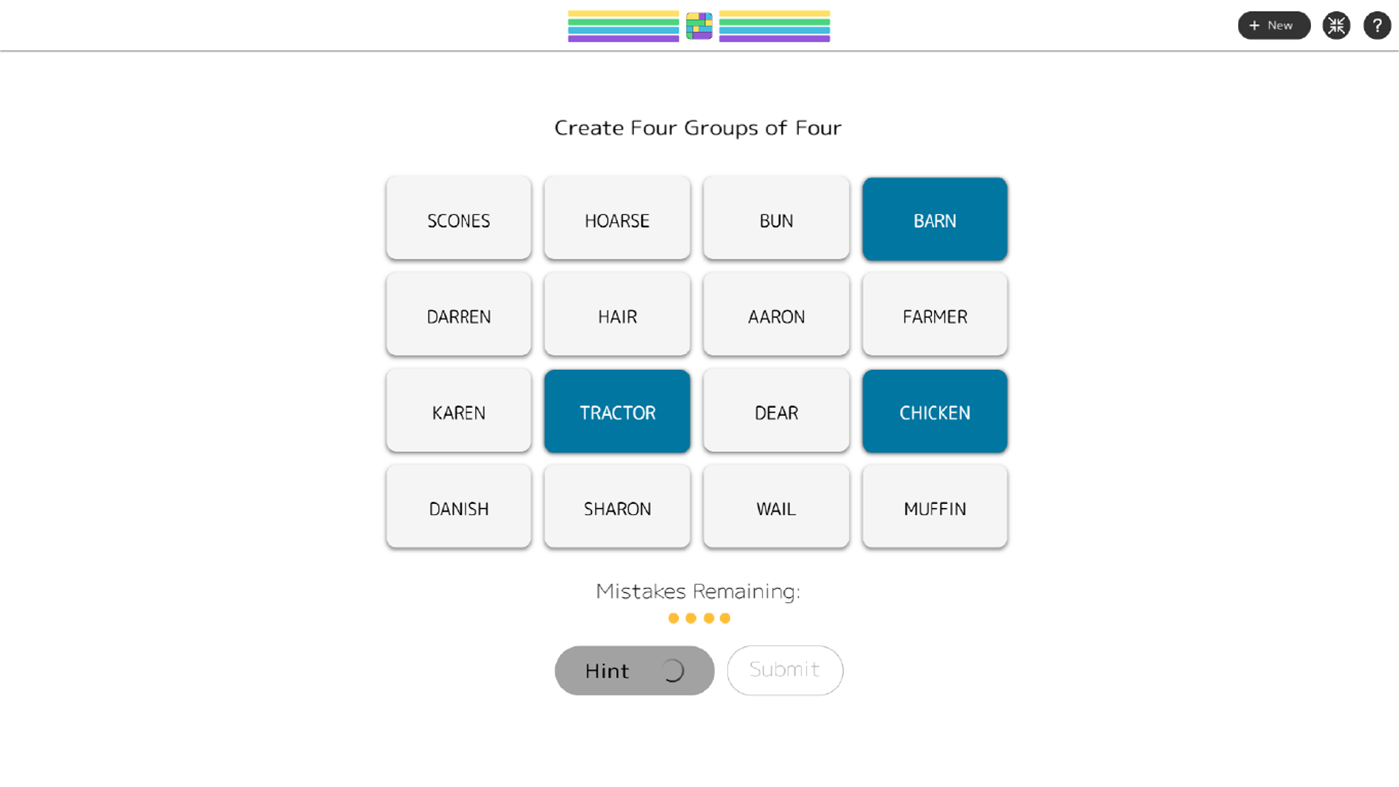The image size is (1399, 787).
Task: Open the help question mark icon
Action: click(1377, 26)
